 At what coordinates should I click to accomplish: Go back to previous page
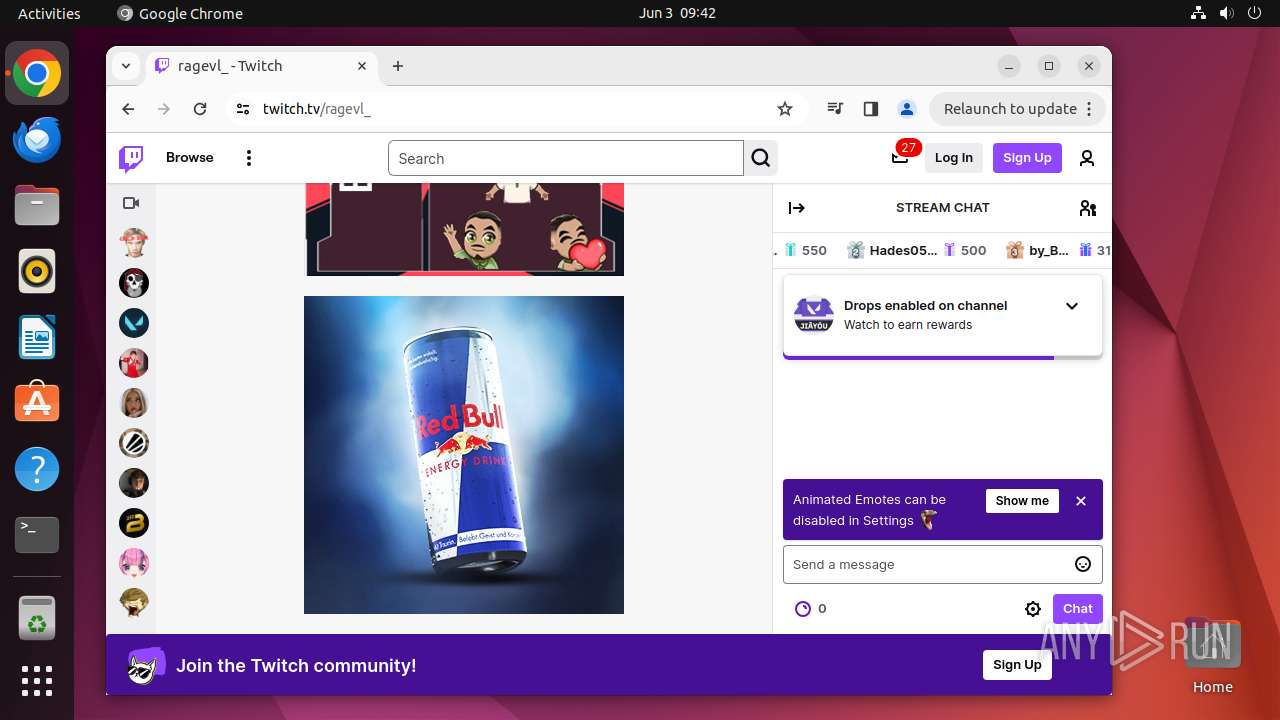pyautogui.click(x=128, y=109)
